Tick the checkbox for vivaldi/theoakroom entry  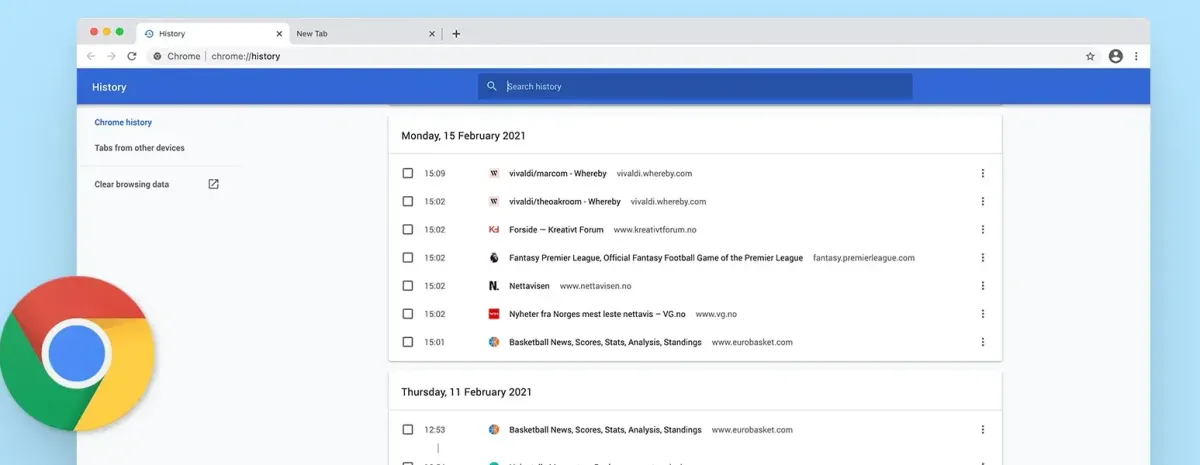click(408, 201)
